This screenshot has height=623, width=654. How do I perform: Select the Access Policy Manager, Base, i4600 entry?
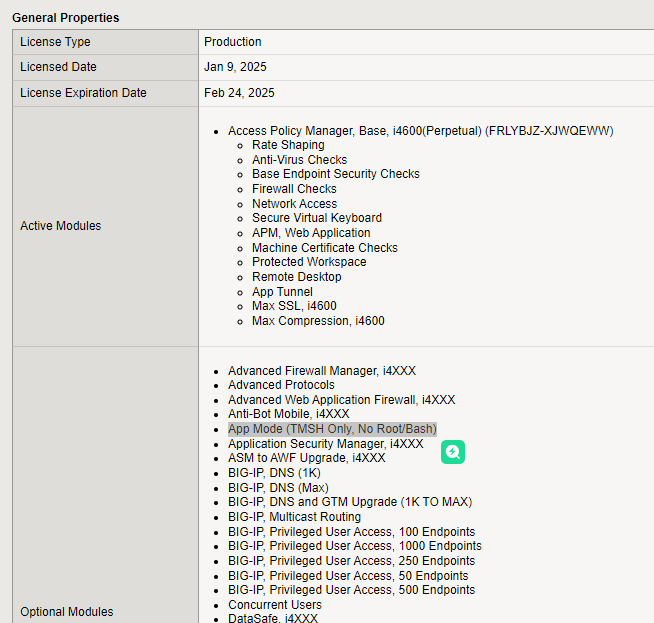tap(420, 131)
